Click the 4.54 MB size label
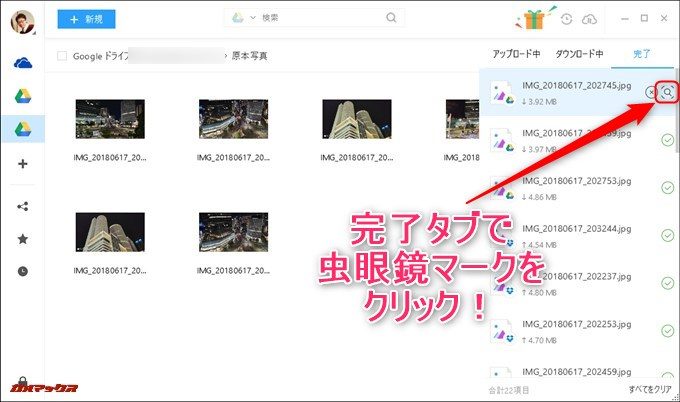 [x=539, y=245]
